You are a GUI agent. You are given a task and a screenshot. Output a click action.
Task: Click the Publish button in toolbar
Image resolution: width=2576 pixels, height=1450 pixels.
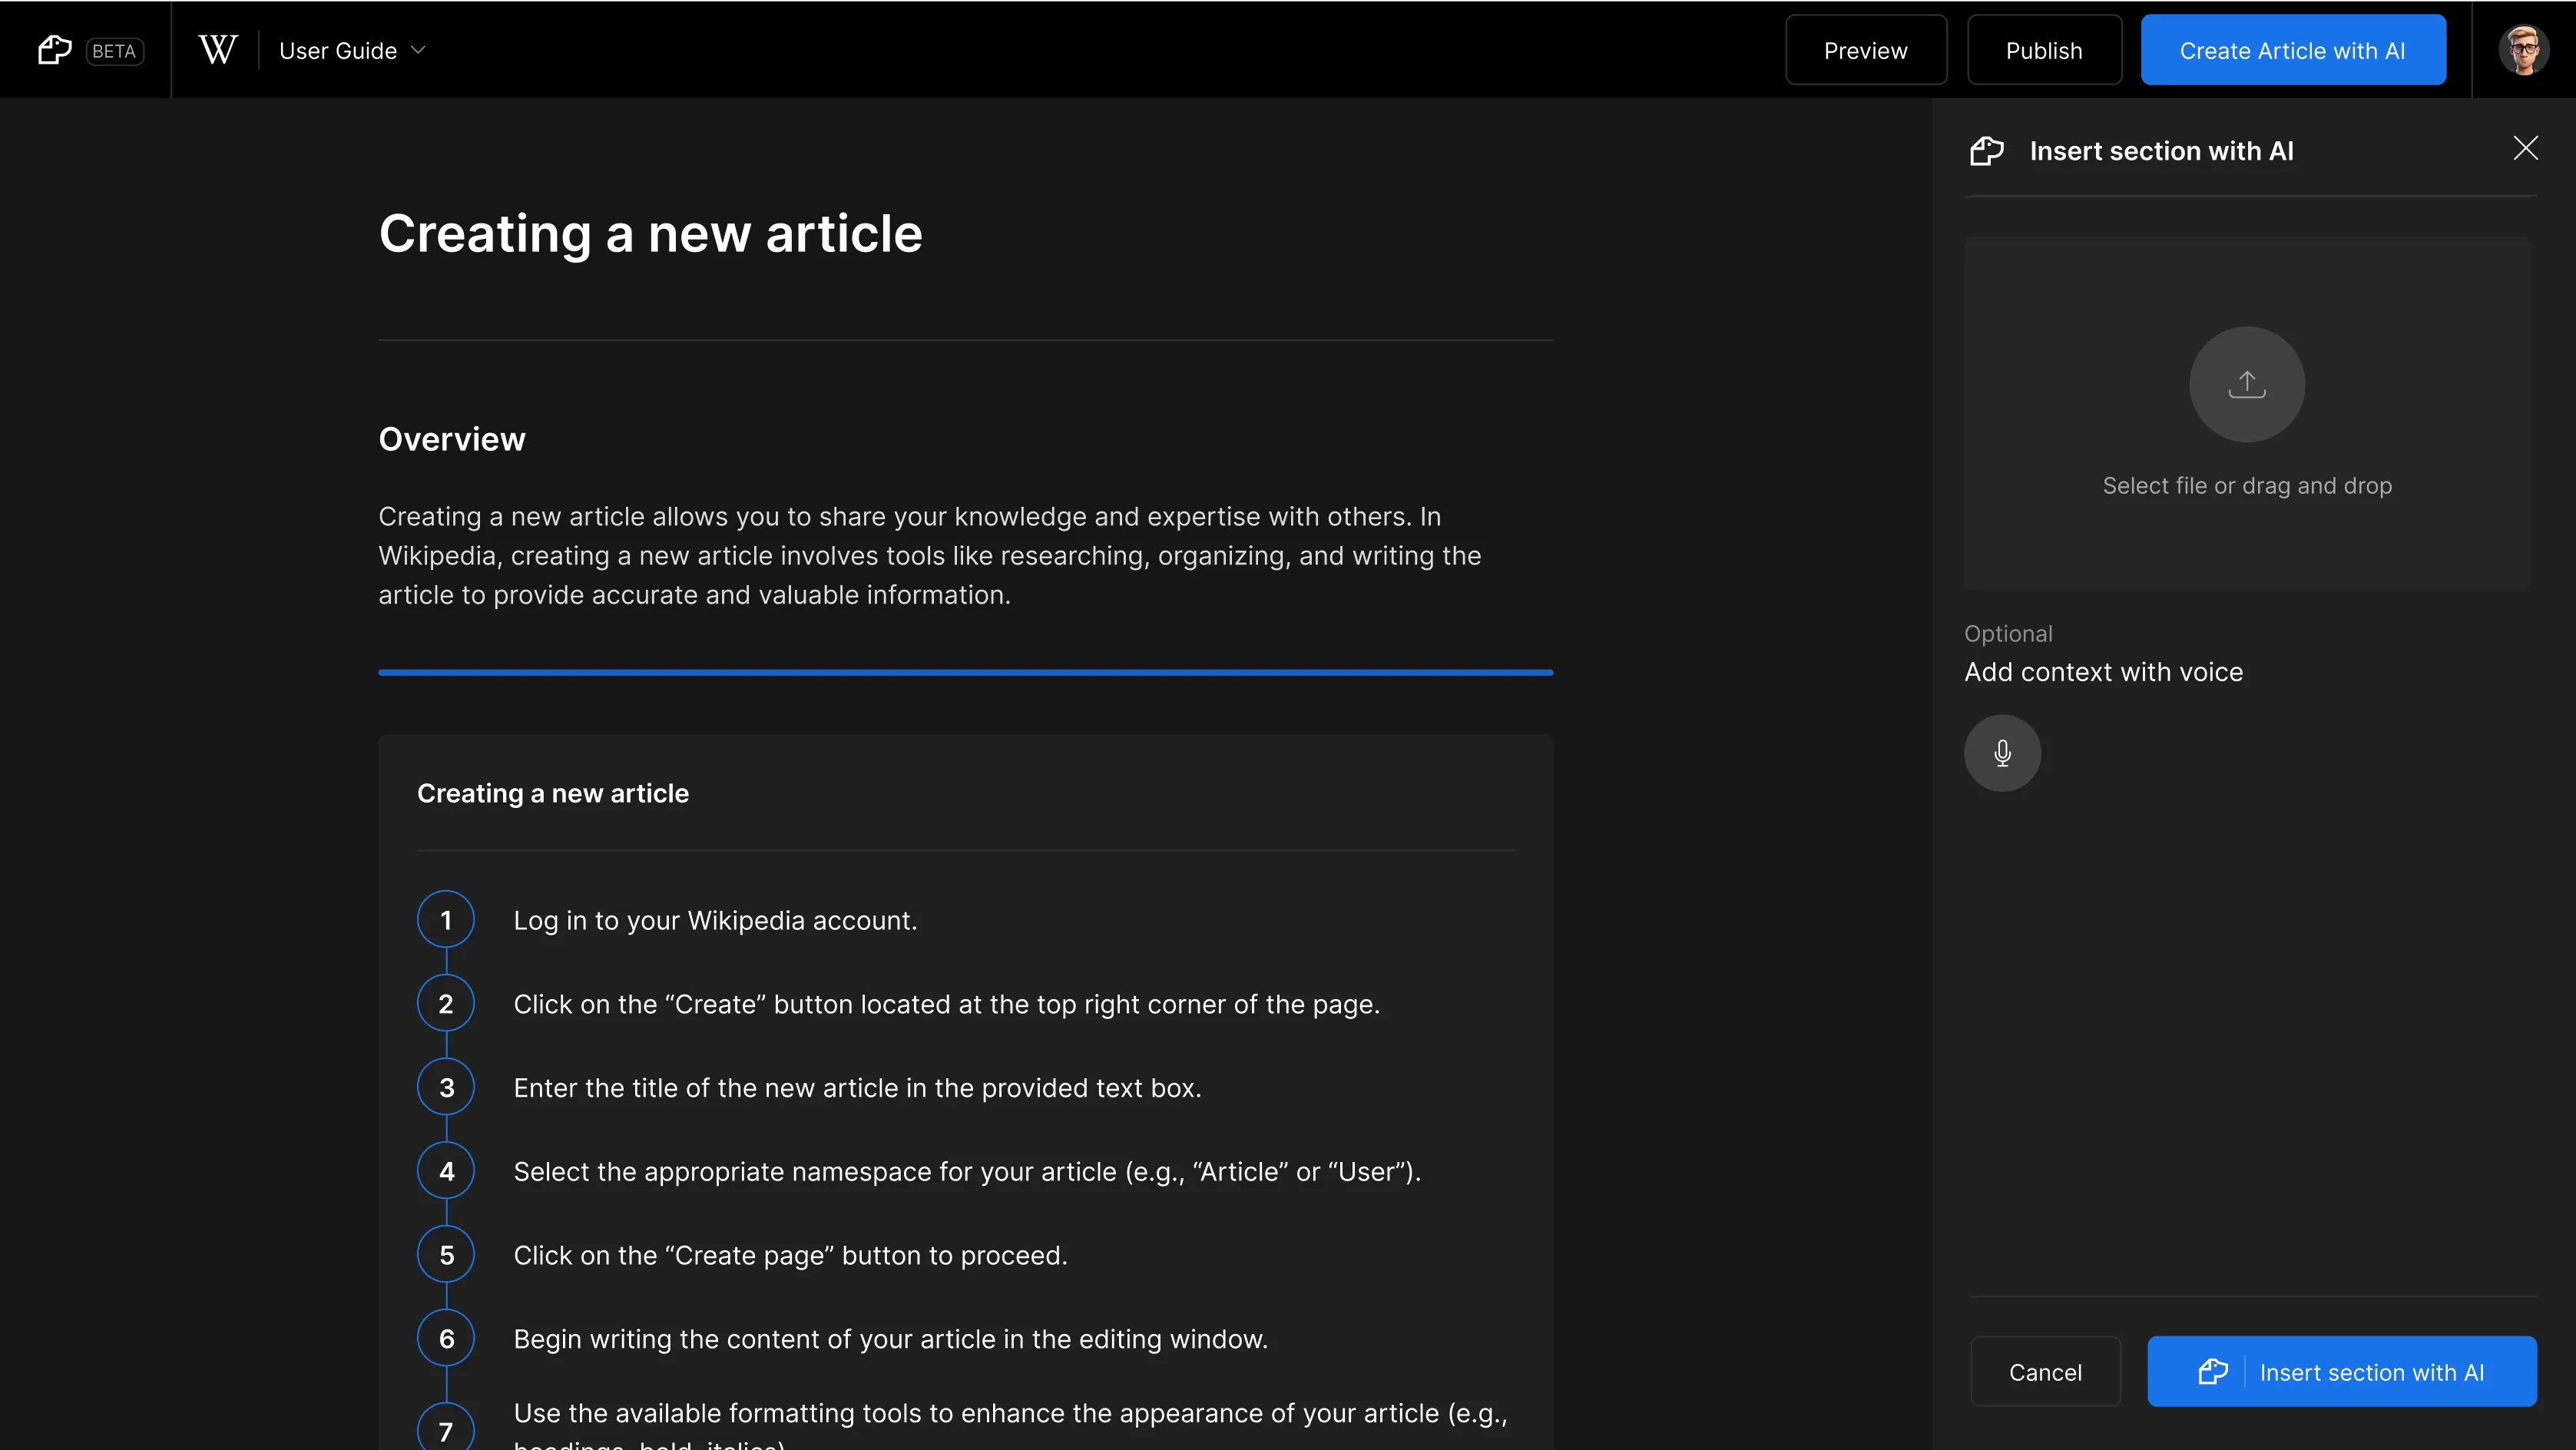click(2044, 49)
